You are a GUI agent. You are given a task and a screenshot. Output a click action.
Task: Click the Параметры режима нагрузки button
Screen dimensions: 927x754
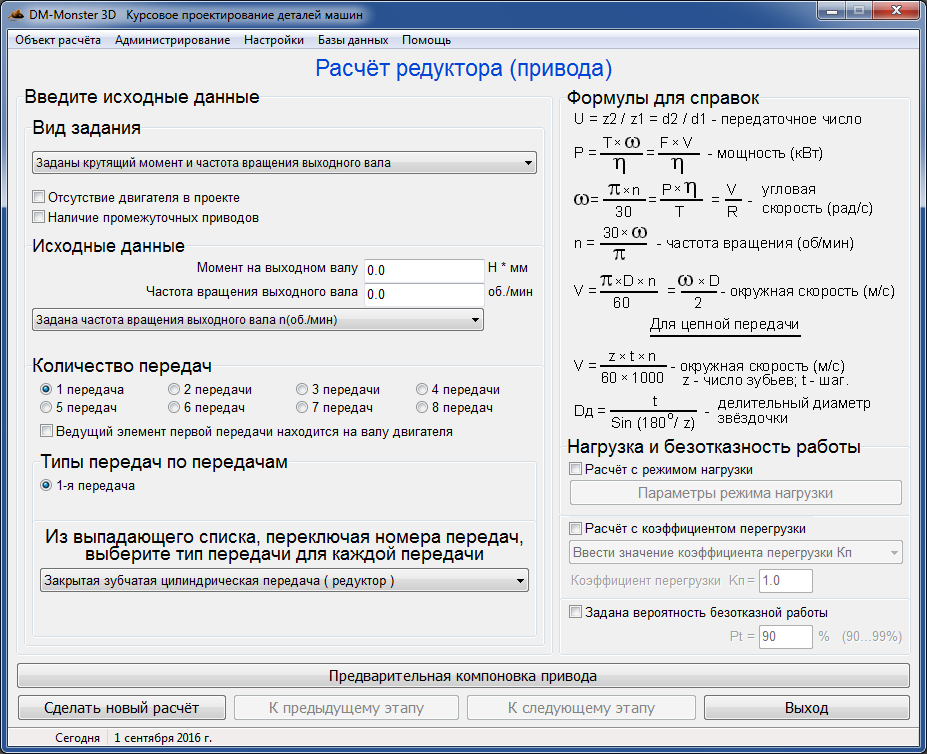735,493
